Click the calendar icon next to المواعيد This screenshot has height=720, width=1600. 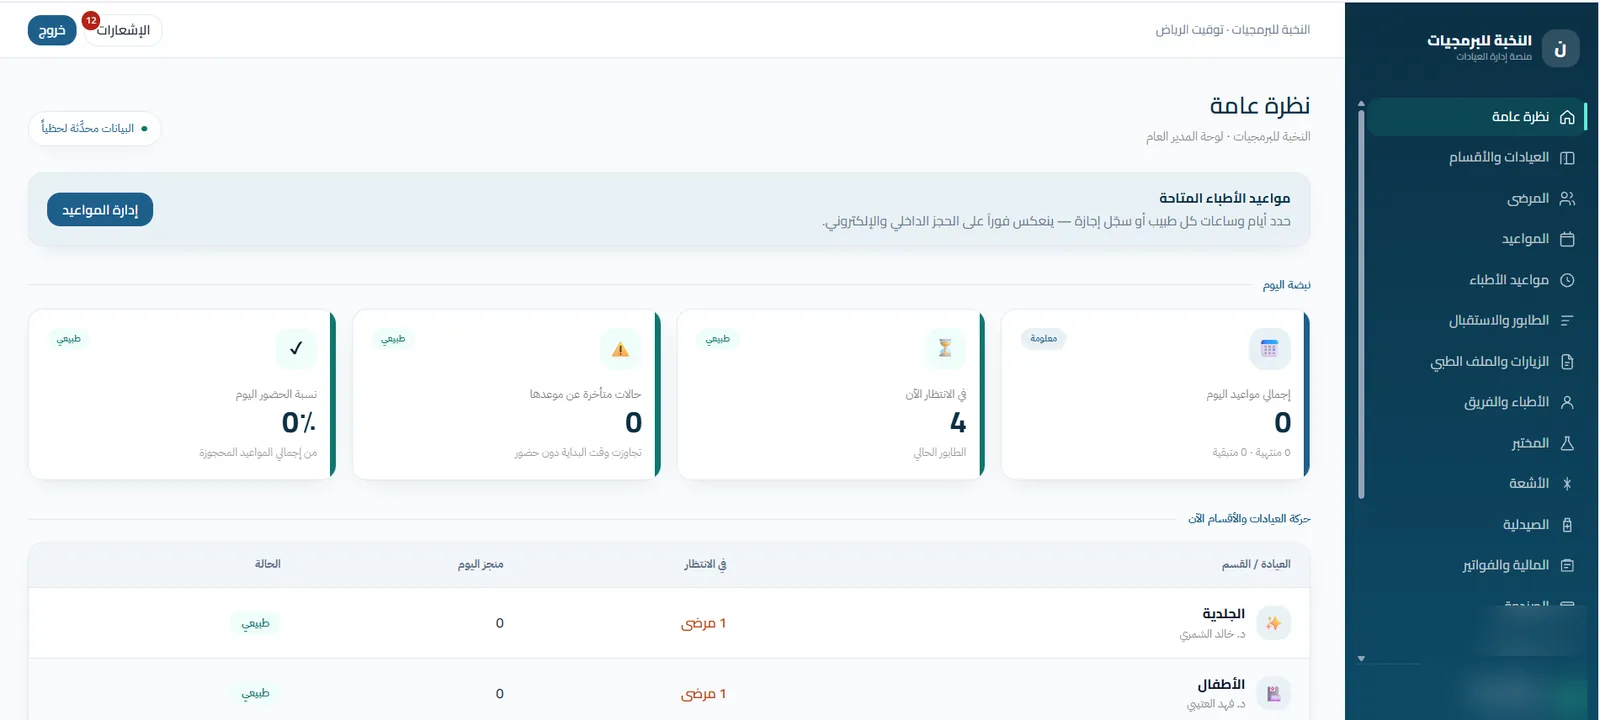[1567, 239]
